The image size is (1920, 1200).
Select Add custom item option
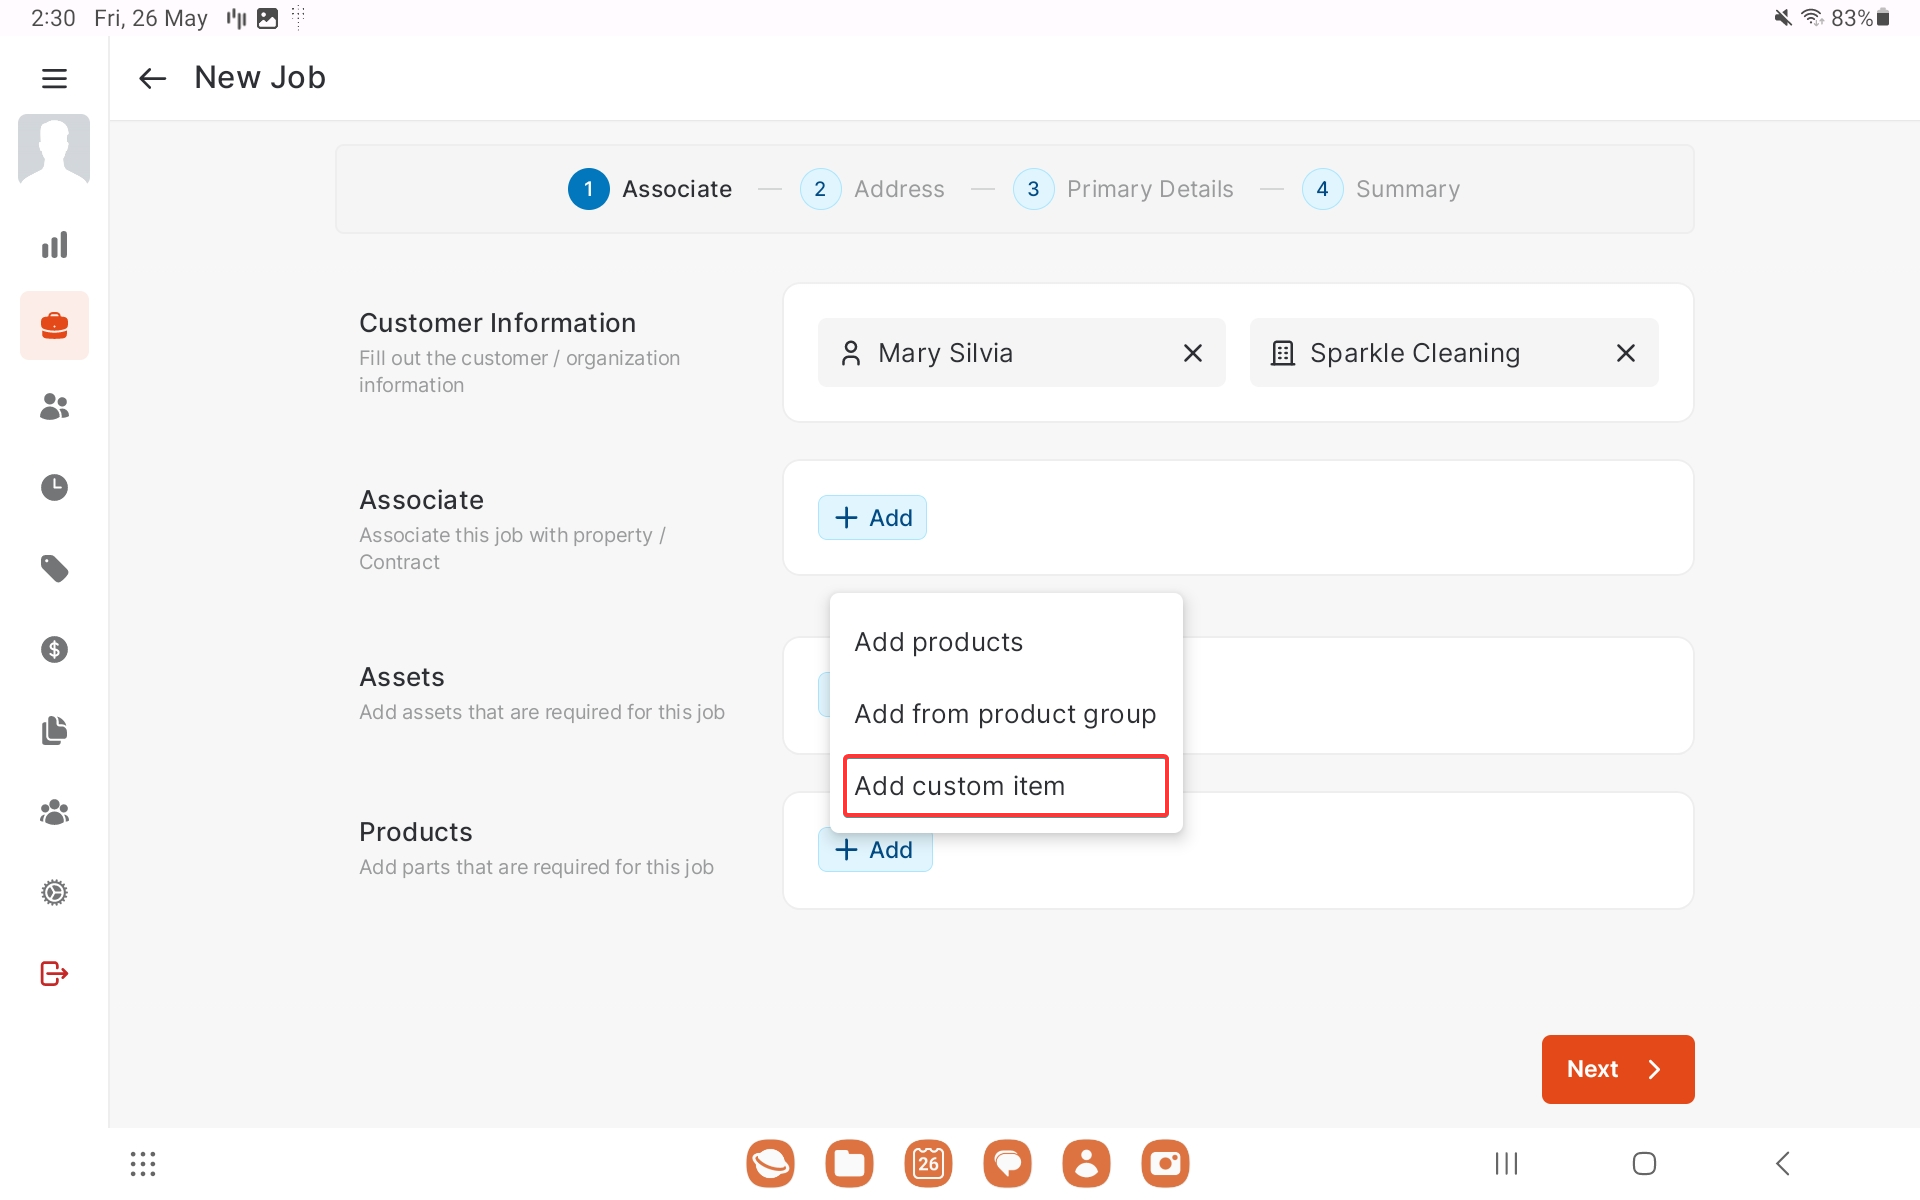(1005, 786)
